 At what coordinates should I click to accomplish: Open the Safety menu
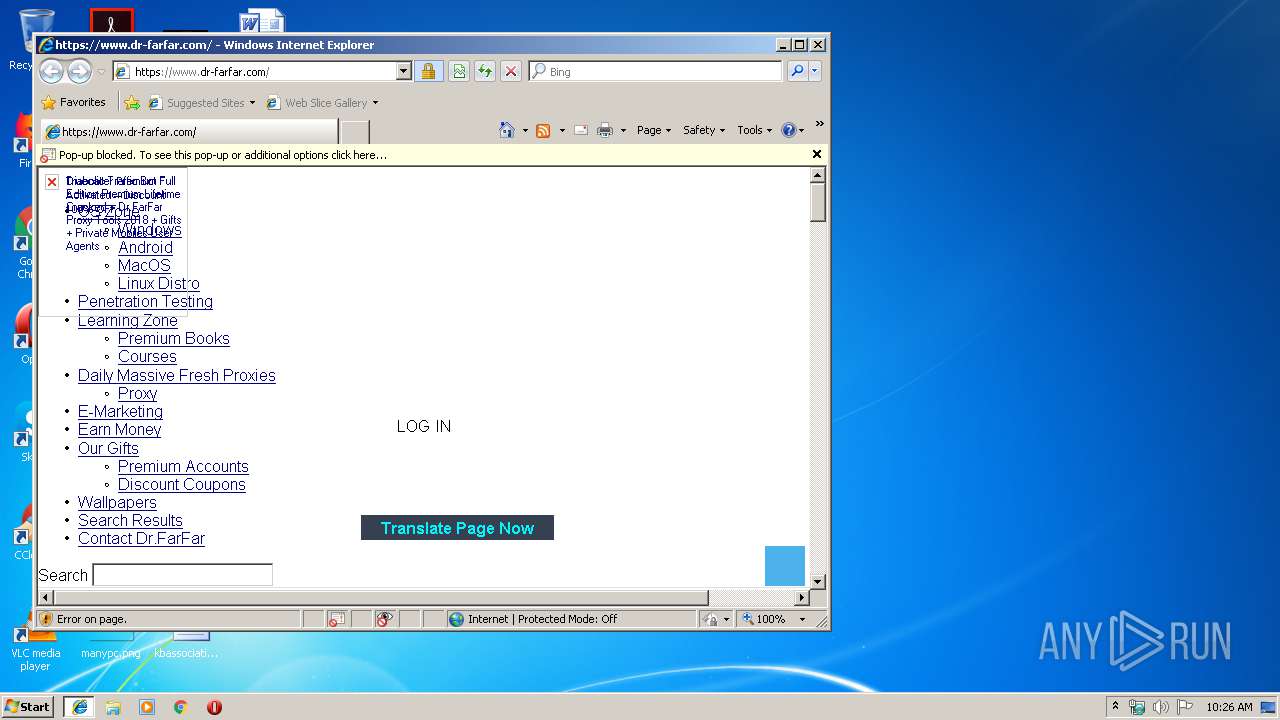(x=704, y=130)
